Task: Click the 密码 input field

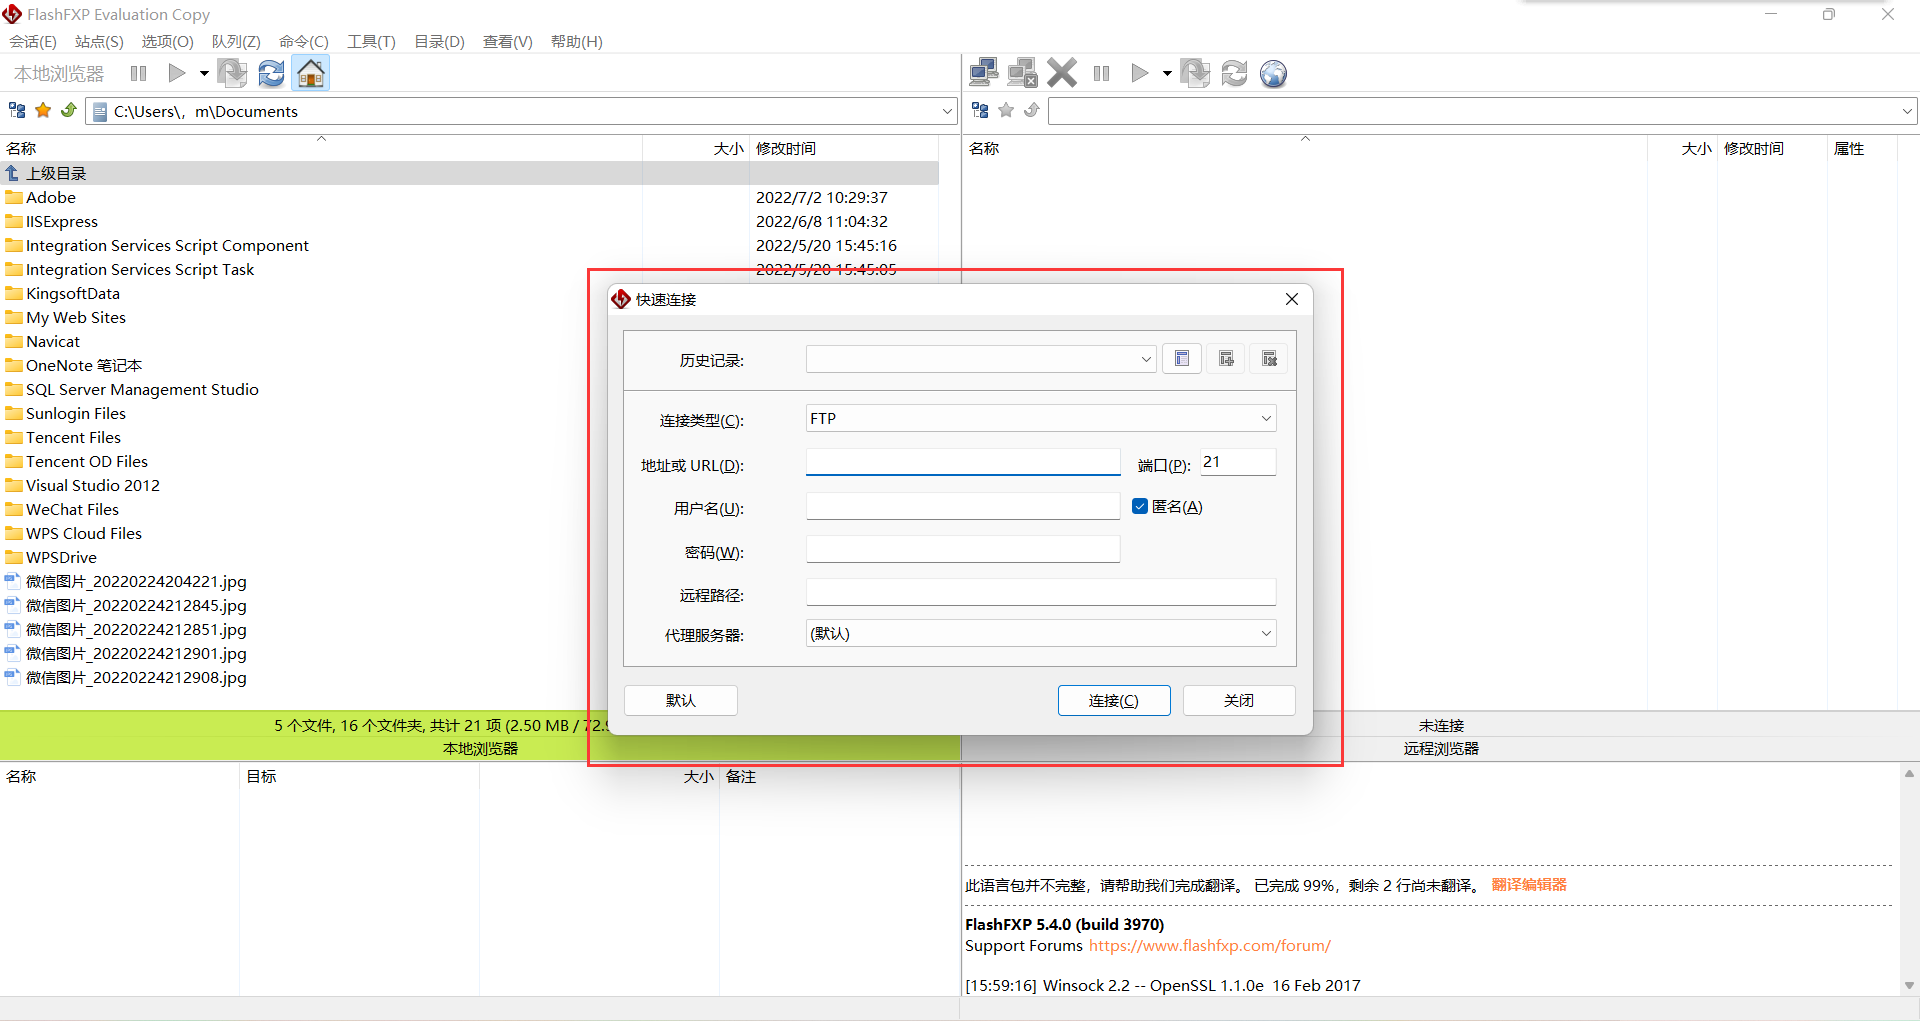Action: 963,549
